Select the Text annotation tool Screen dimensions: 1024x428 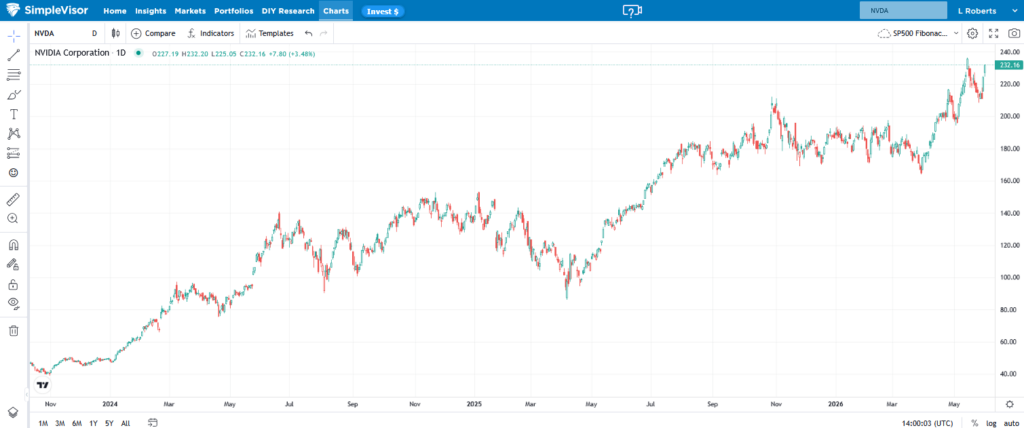click(x=13, y=114)
